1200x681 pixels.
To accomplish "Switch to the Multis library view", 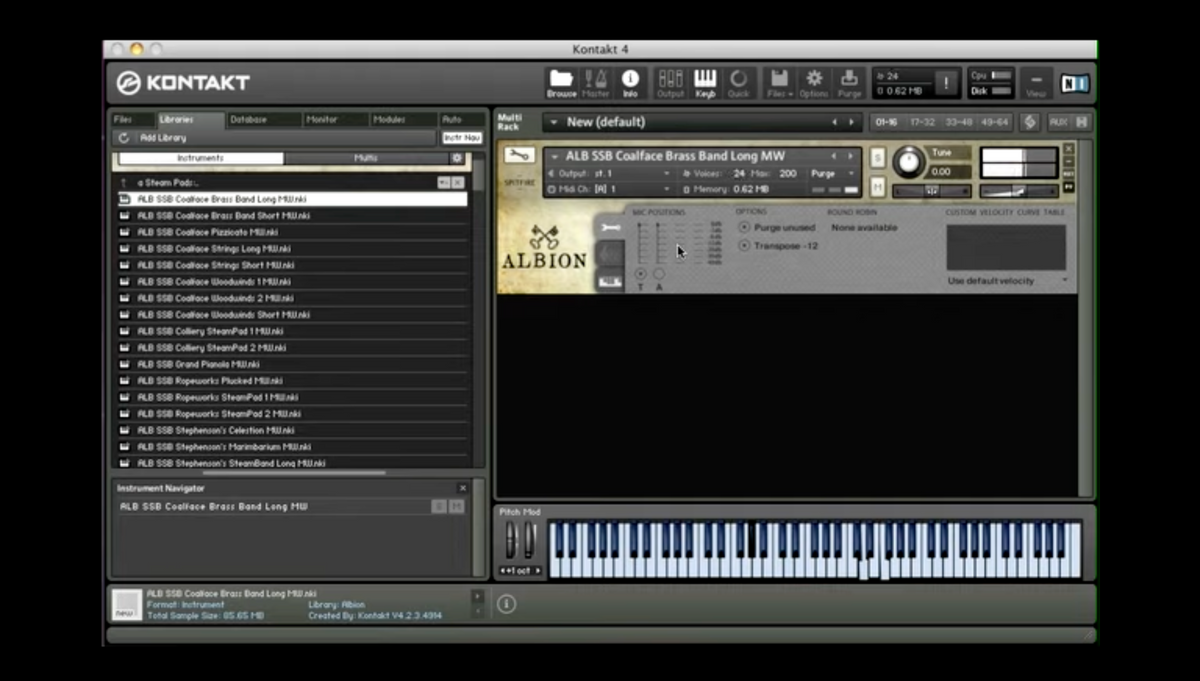I will pyautogui.click(x=366, y=158).
